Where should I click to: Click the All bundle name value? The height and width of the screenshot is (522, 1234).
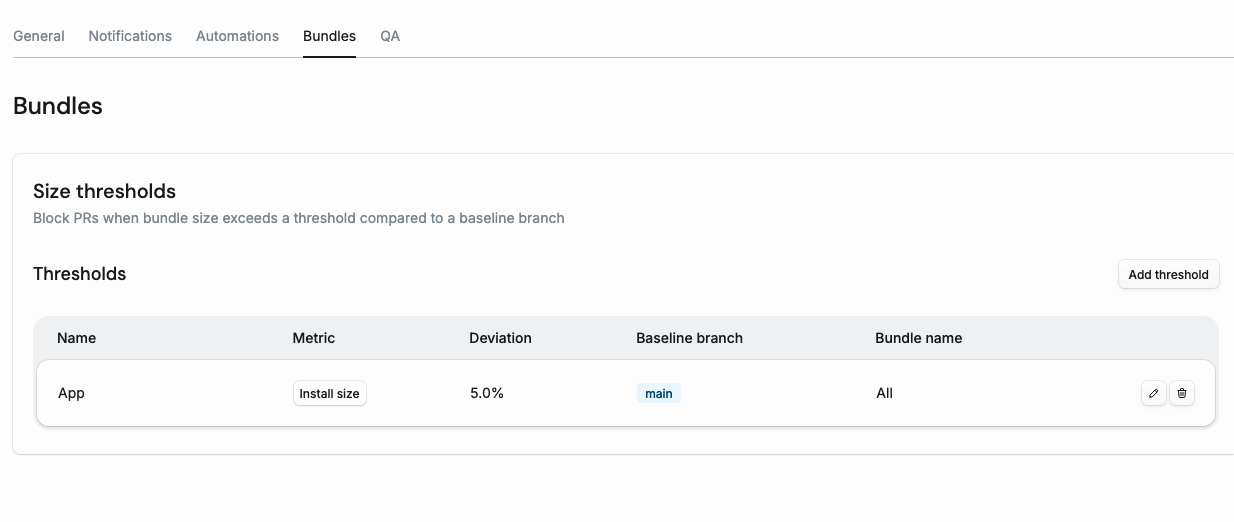click(x=884, y=393)
